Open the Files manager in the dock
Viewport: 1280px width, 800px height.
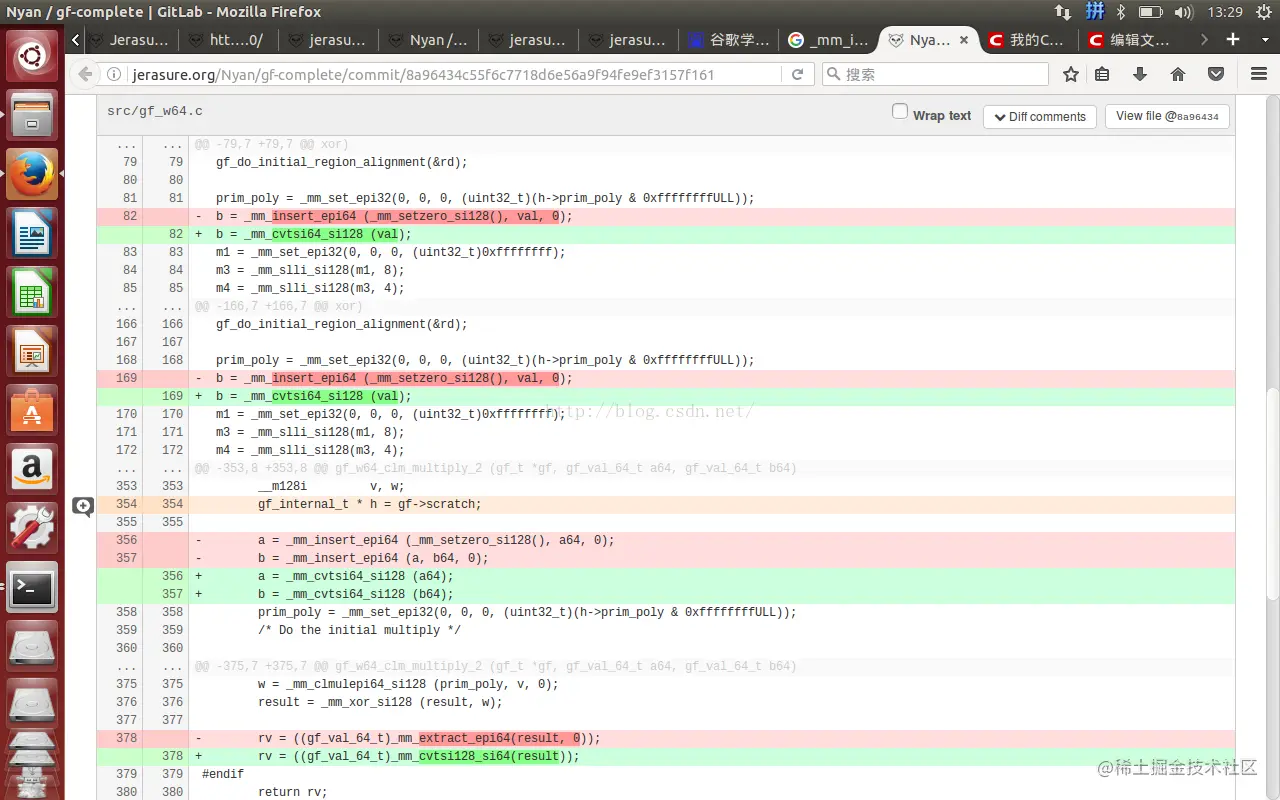pos(33,114)
